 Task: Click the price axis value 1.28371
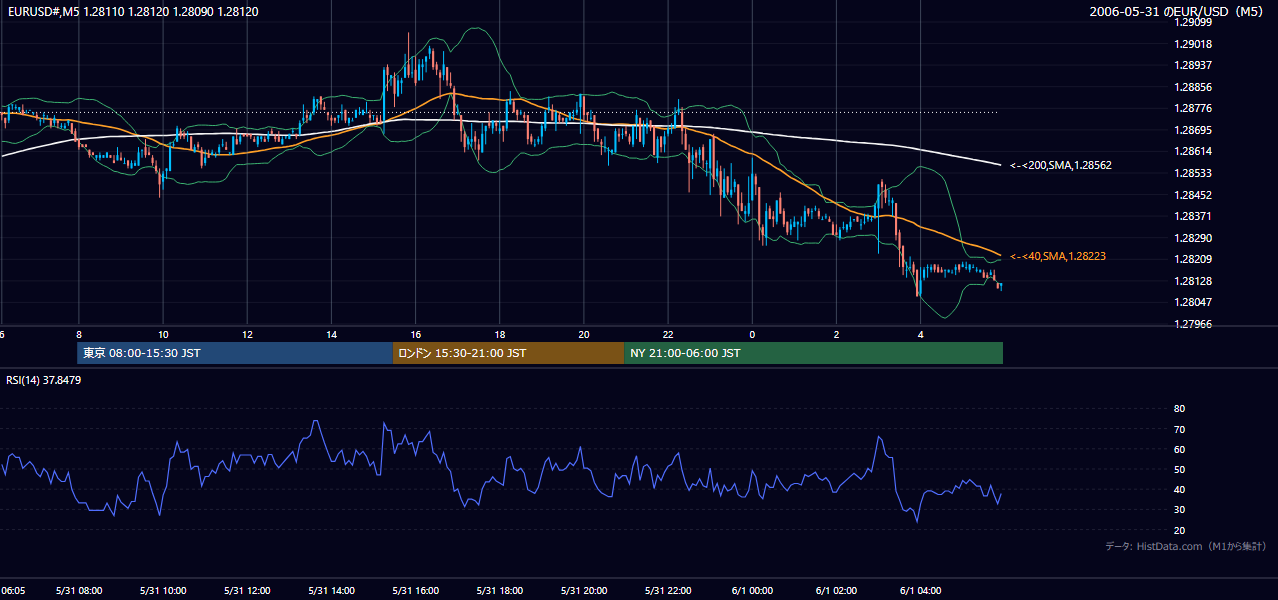(x=1192, y=216)
